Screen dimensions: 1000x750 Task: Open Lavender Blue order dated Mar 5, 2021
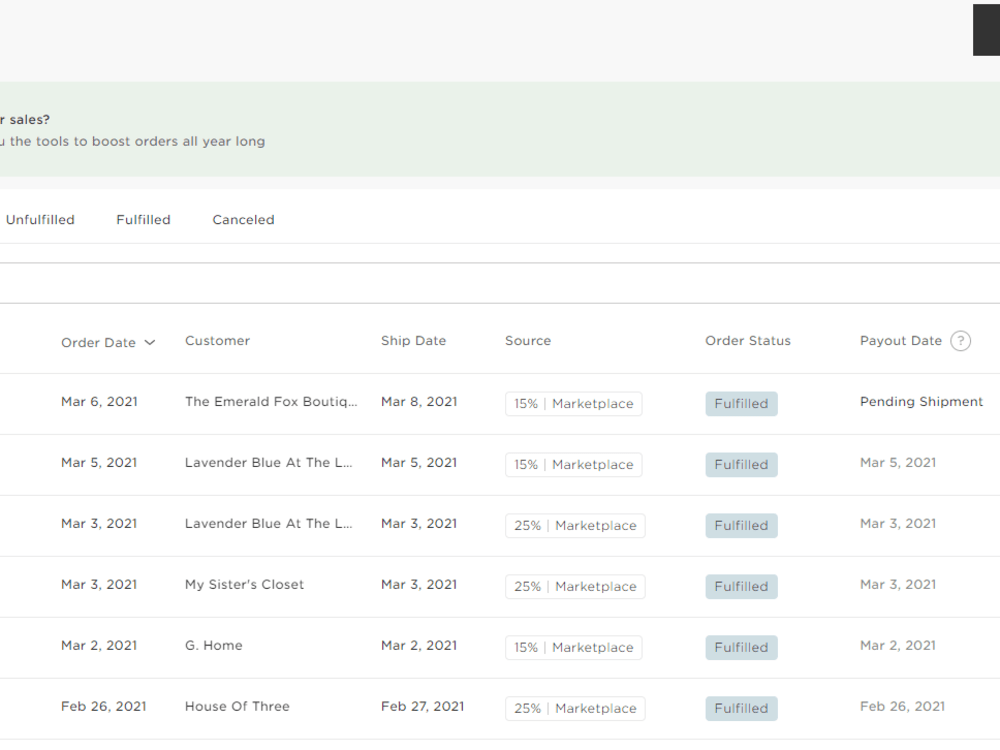point(268,463)
